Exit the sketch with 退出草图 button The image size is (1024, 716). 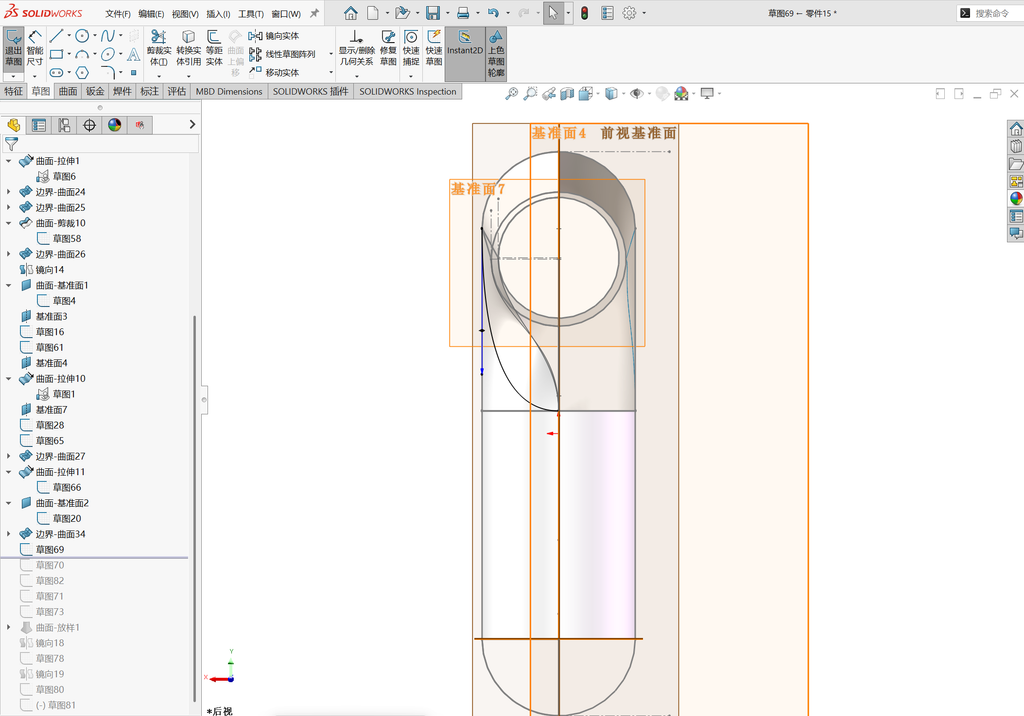pos(14,49)
